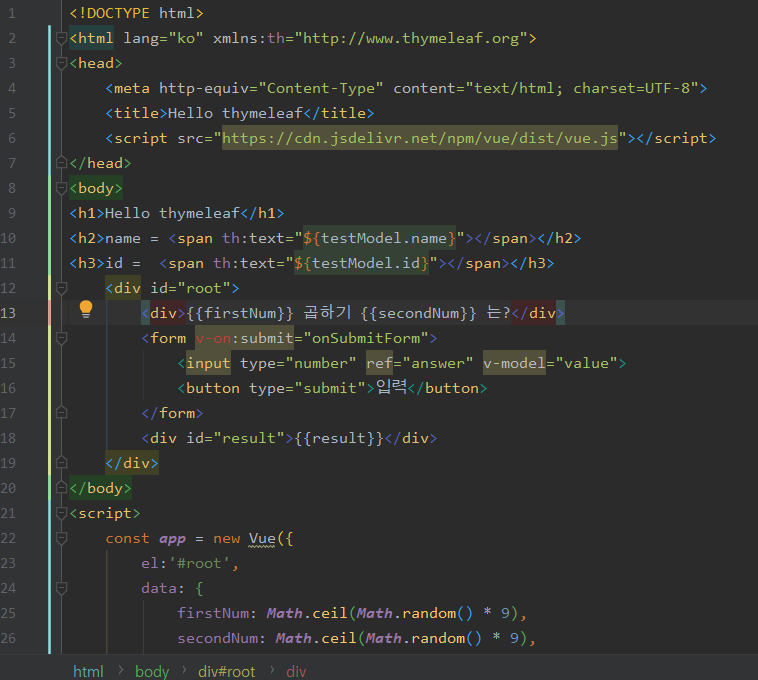Click line number 22 in the gutter
This screenshot has height=680, width=758.
(x=8, y=538)
